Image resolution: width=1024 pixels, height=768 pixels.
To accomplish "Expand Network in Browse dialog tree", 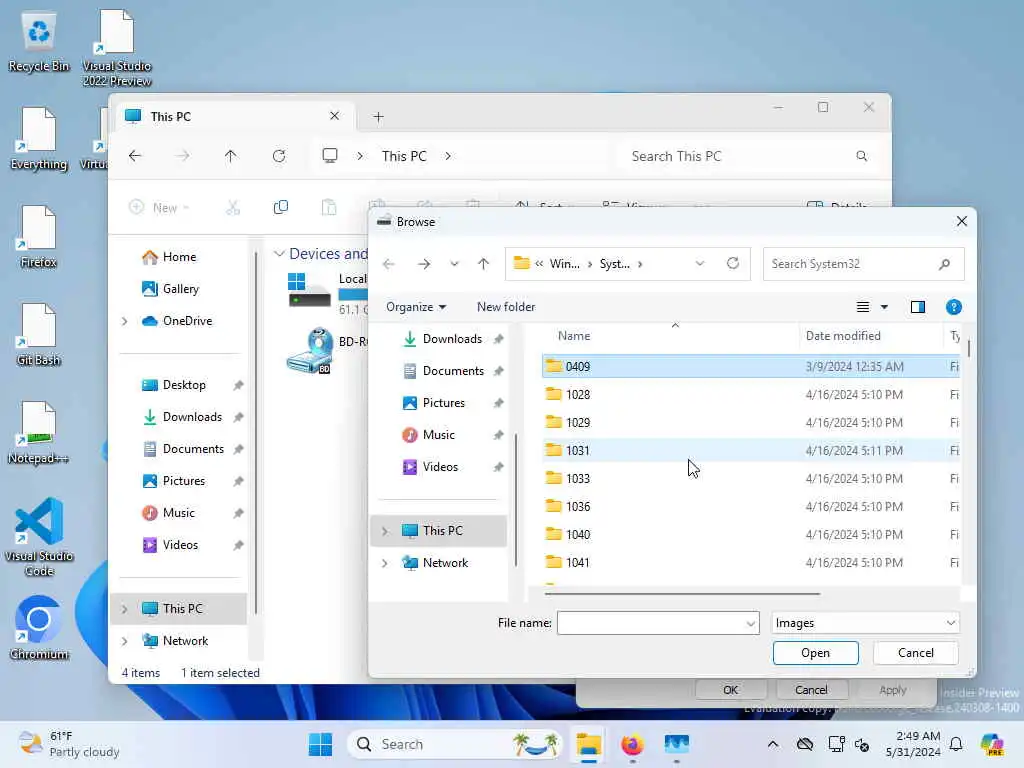I will 385,563.
